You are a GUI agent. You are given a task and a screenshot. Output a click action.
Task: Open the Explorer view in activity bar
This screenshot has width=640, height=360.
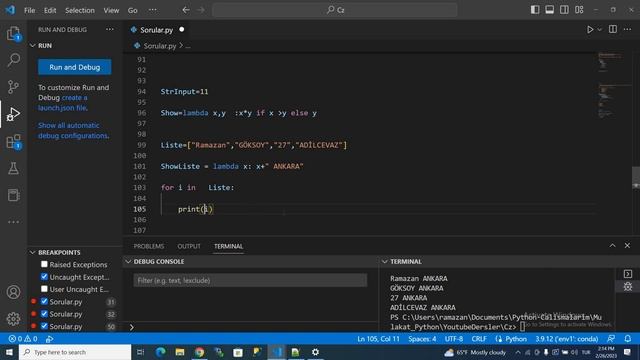pyautogui.click(x=13, y=33)
